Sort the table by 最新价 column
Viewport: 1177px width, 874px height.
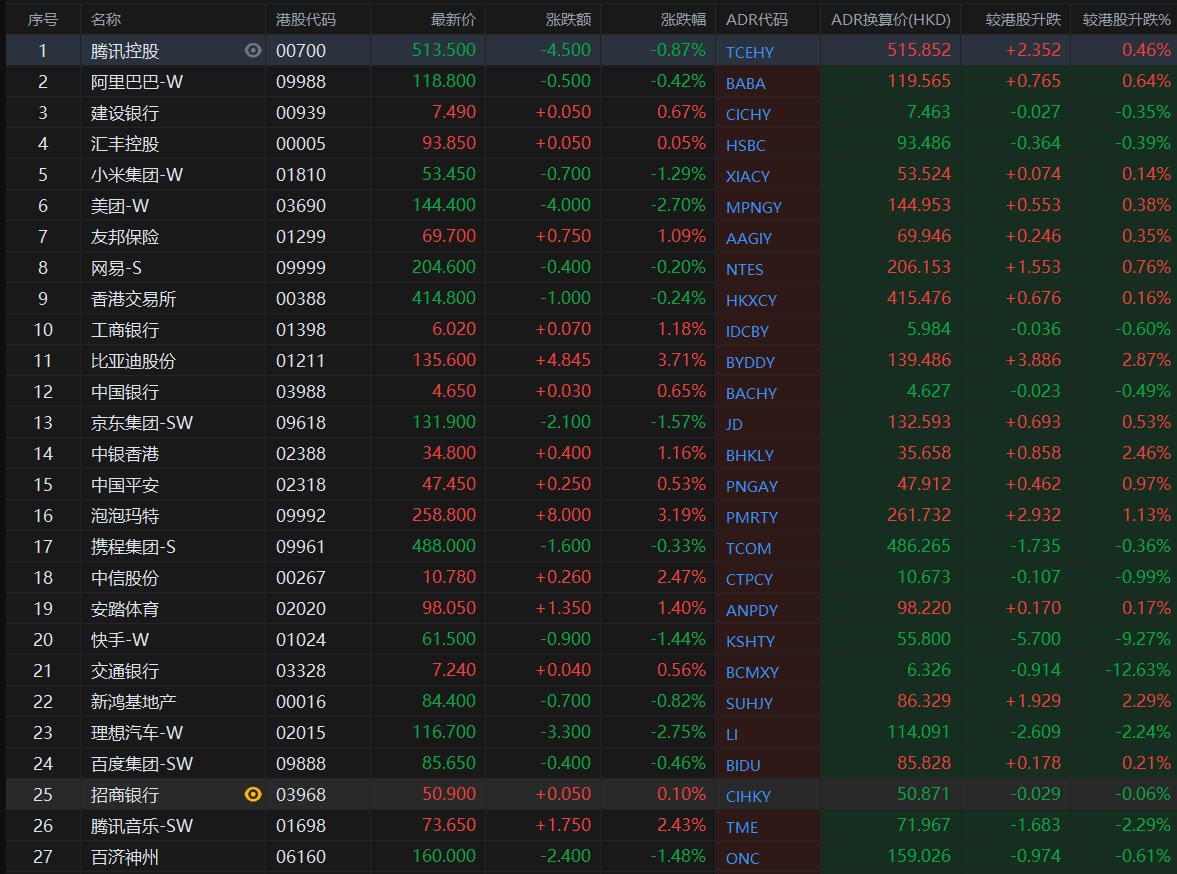[453, 19]
